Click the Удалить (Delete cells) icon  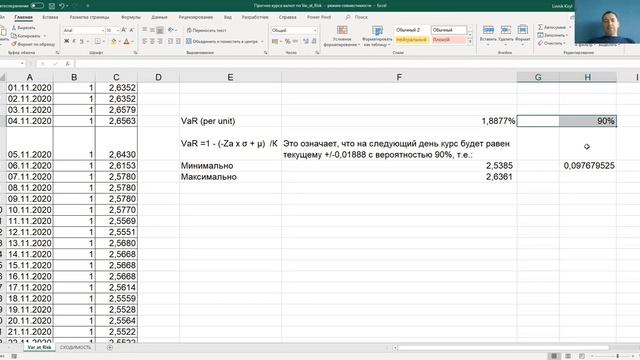505,30
